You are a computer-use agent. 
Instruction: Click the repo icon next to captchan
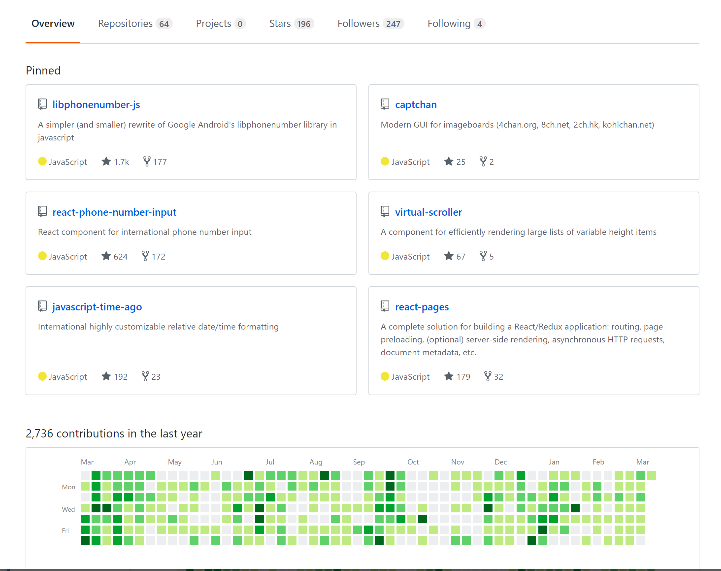(x=385, y=104)
